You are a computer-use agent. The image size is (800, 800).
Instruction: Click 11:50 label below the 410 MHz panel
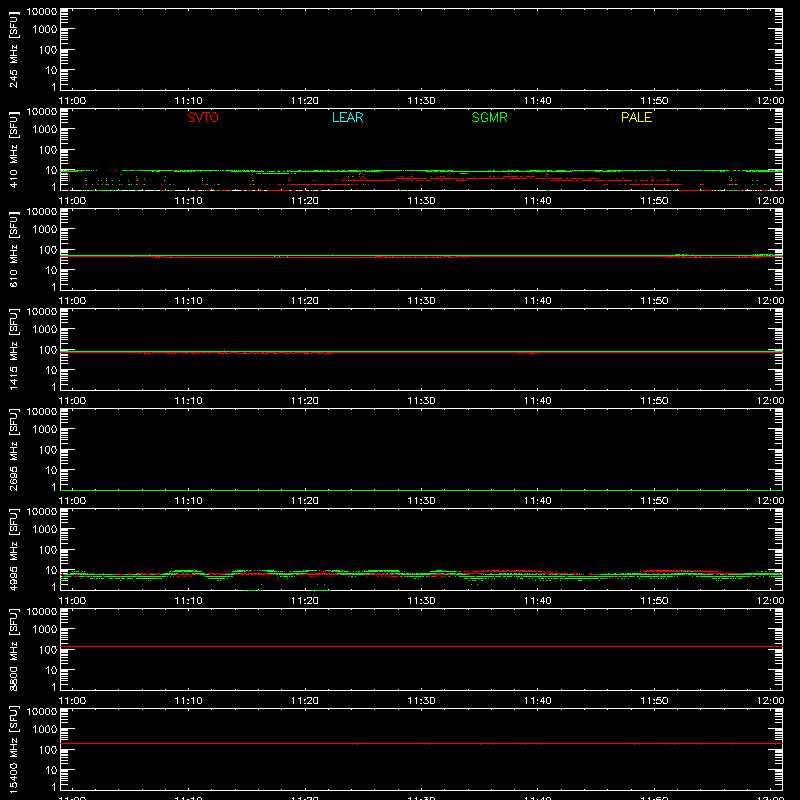coord(654,201)
